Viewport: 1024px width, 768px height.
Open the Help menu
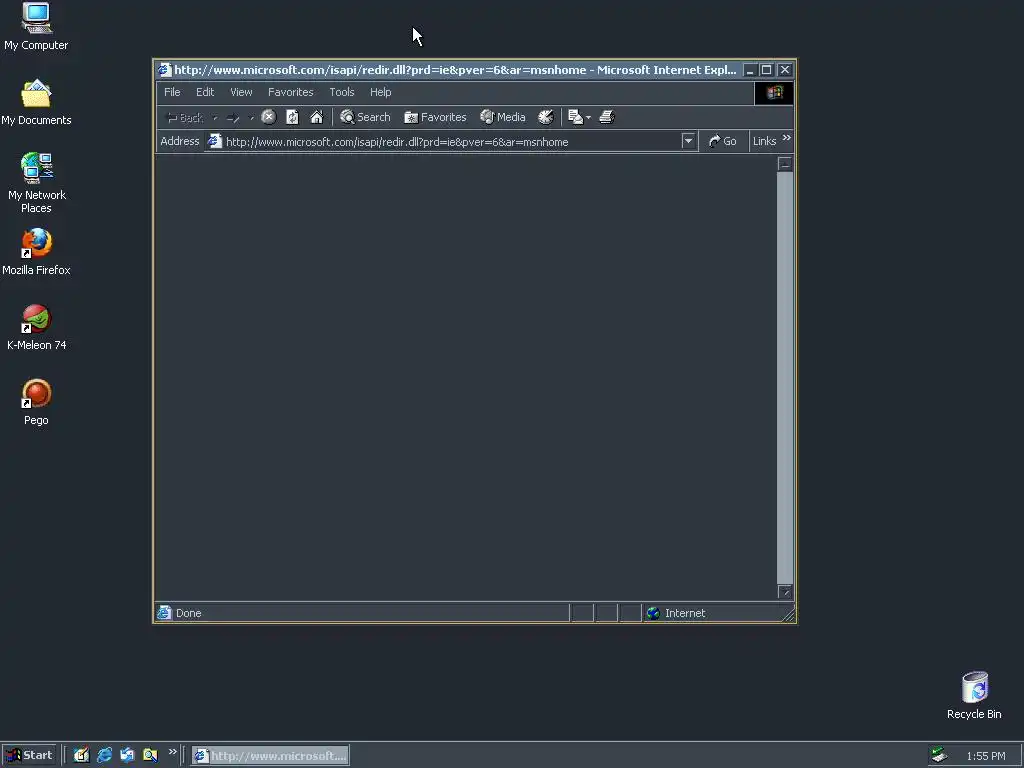point(380,92)
